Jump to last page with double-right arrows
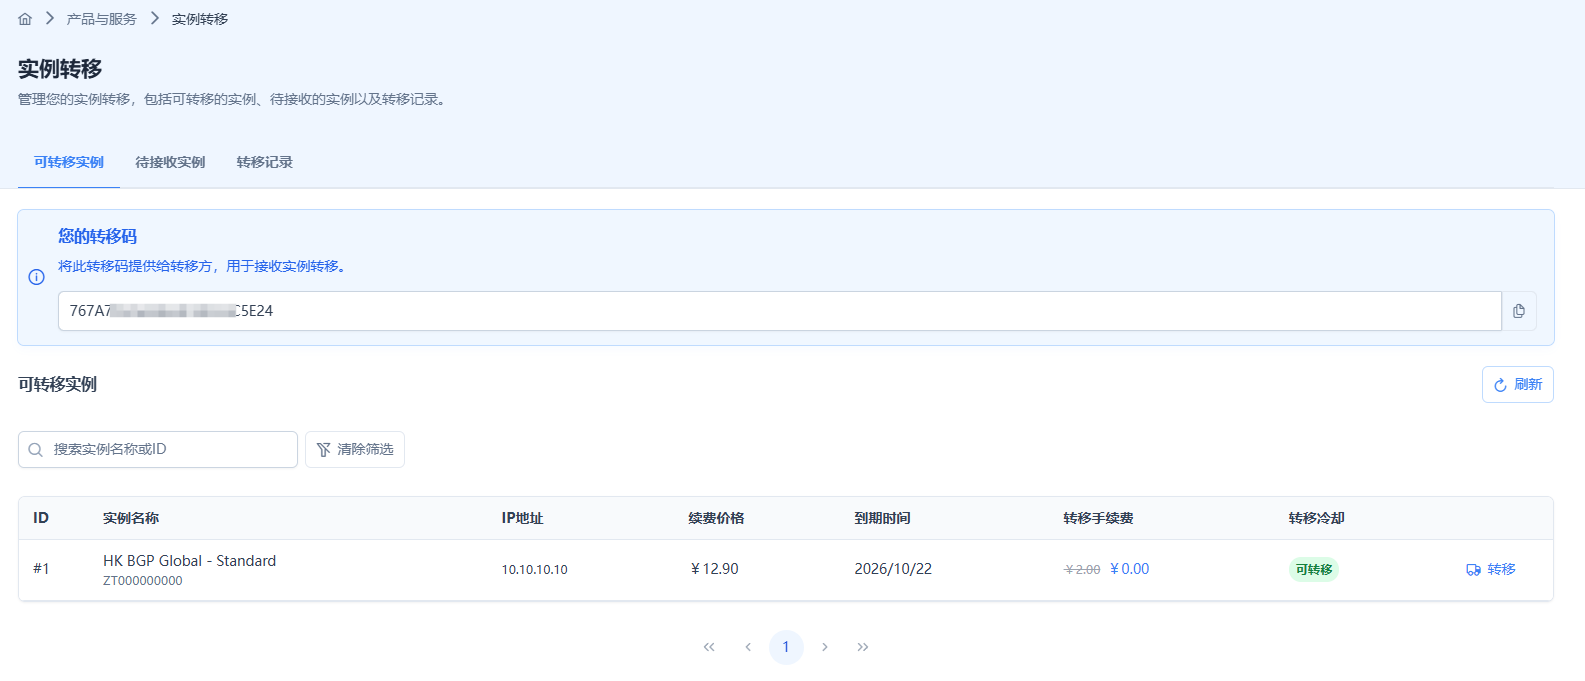The image size is (1585, 681). (x=863, y=647)
